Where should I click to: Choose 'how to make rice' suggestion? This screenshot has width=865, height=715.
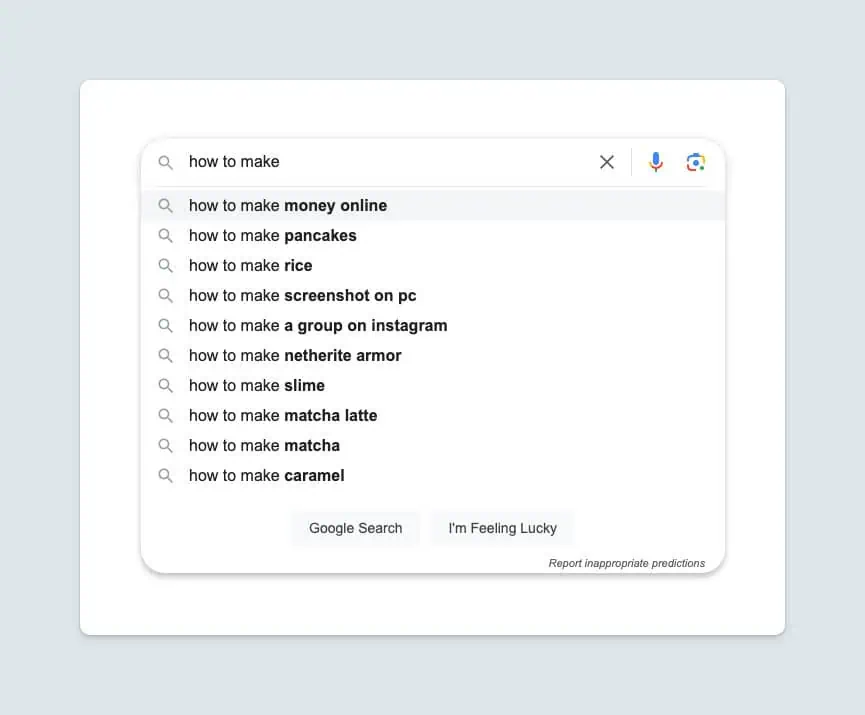coord(251,266)
